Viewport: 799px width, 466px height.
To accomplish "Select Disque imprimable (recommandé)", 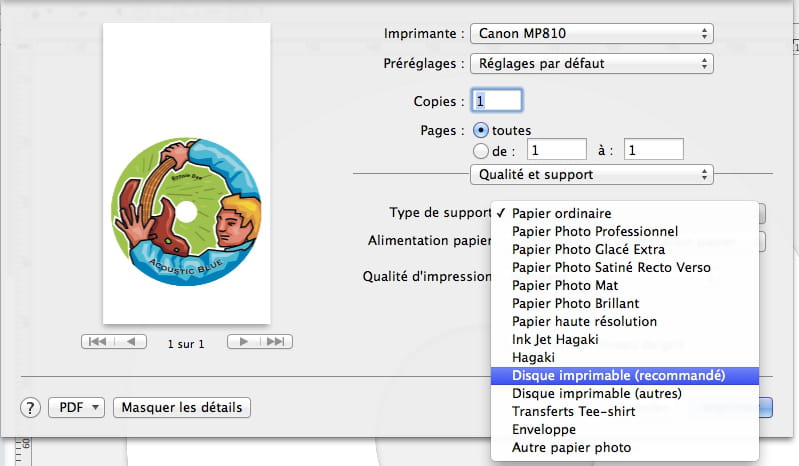I will [625, 375].
